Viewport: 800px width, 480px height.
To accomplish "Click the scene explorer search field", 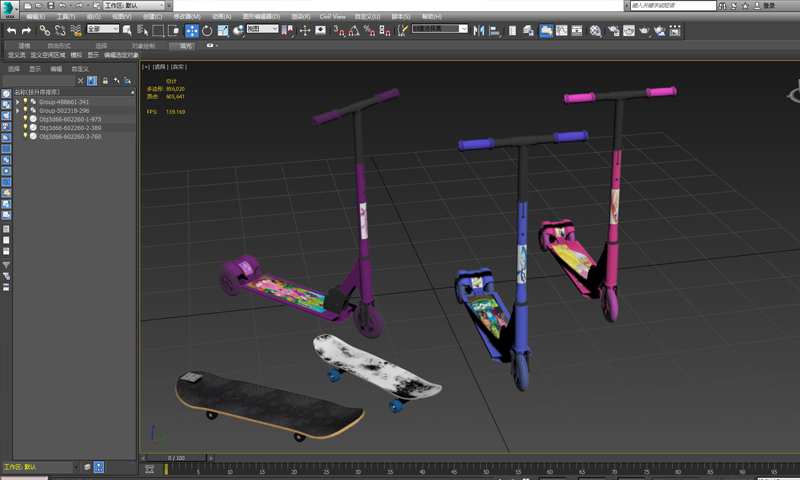I will (40, 81).
